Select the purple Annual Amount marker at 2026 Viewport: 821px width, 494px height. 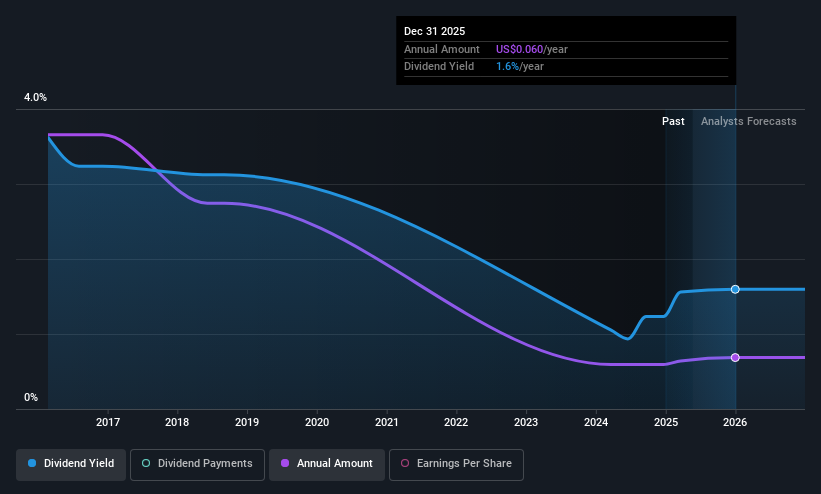(735, 357)
